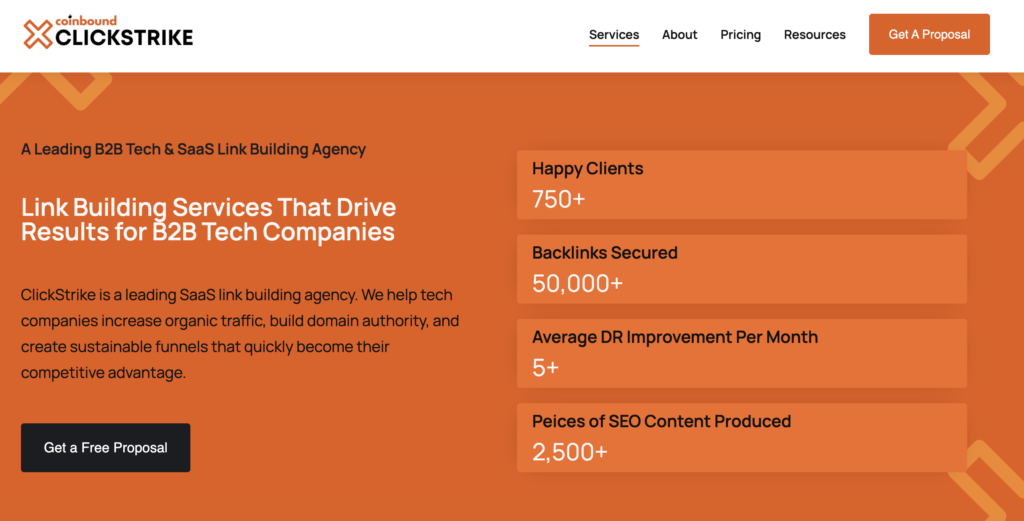This screenshot has width=1024, height=521.
Task: Click the ClickStrike description paragraph
Action: click(240, 334)
